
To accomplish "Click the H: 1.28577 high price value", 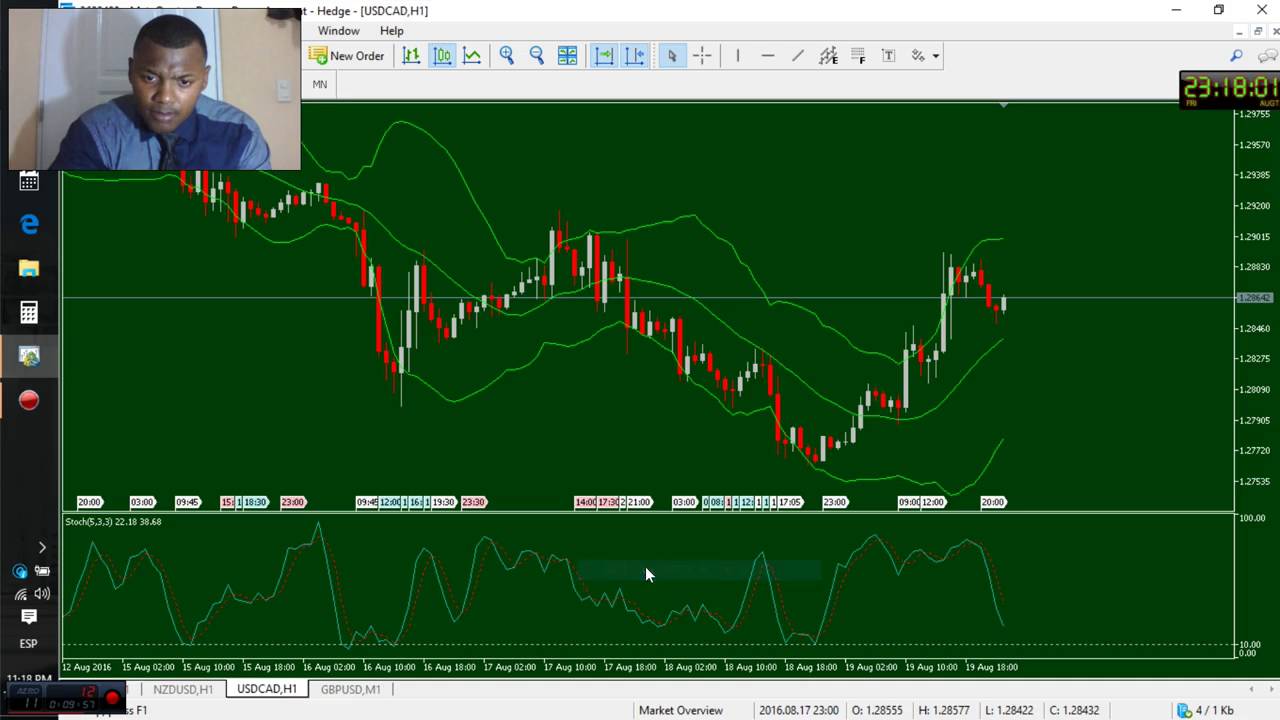I will coord(942,710).
